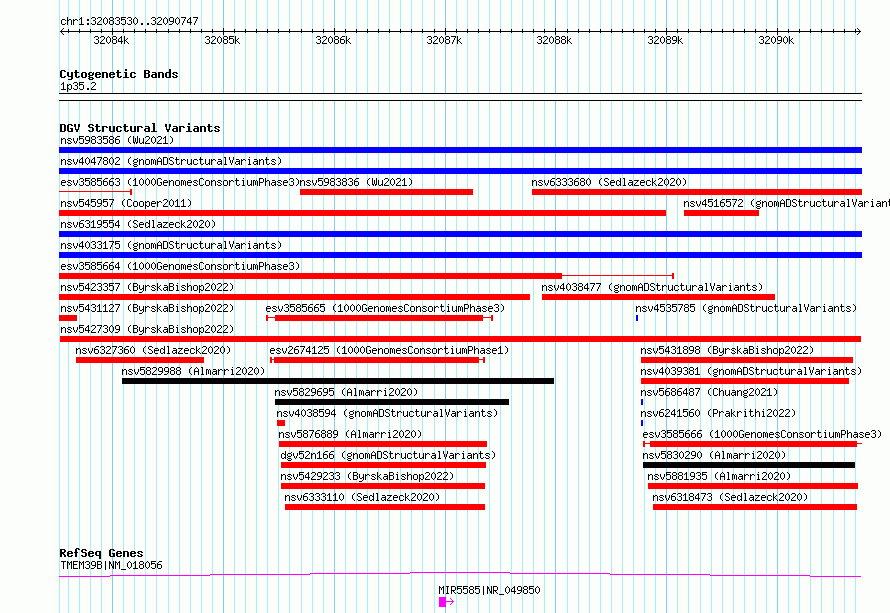Click nsv5830290 (Almarri2020) label
The width and height of the screenshot is (890, 613).
[x=714, y=455]
